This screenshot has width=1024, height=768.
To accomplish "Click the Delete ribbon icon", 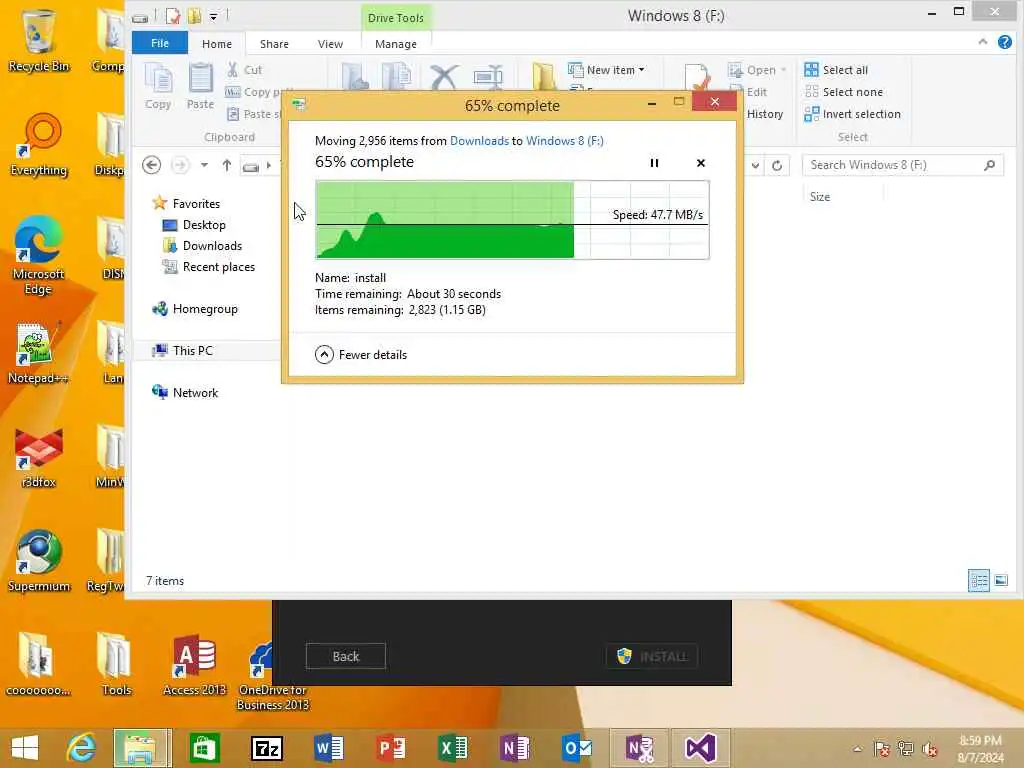I will pyautogui.click(x=444, y=78).
